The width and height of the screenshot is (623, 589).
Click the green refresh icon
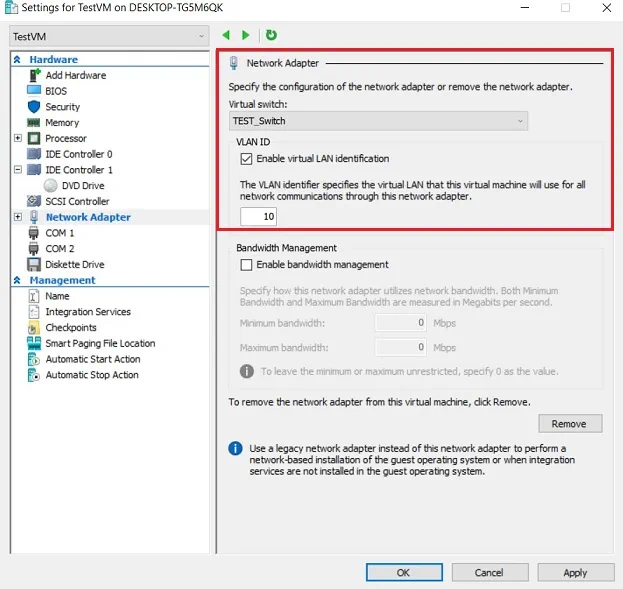[270, 36]
